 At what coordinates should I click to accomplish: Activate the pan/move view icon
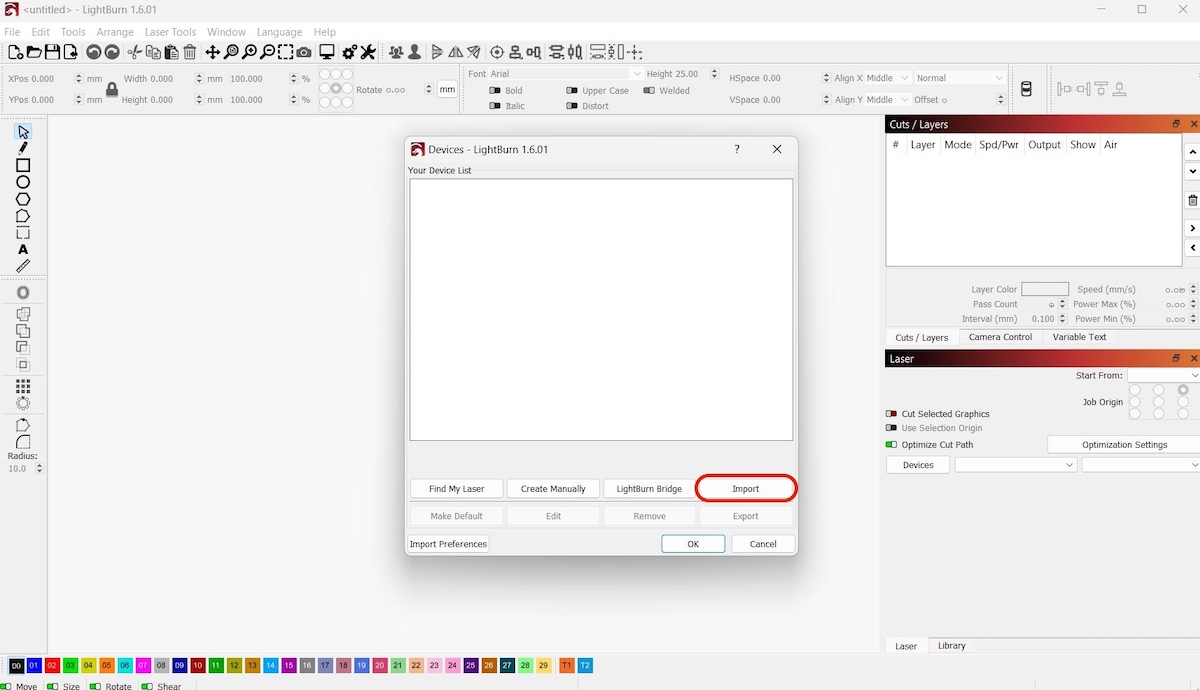pos(213,52)
